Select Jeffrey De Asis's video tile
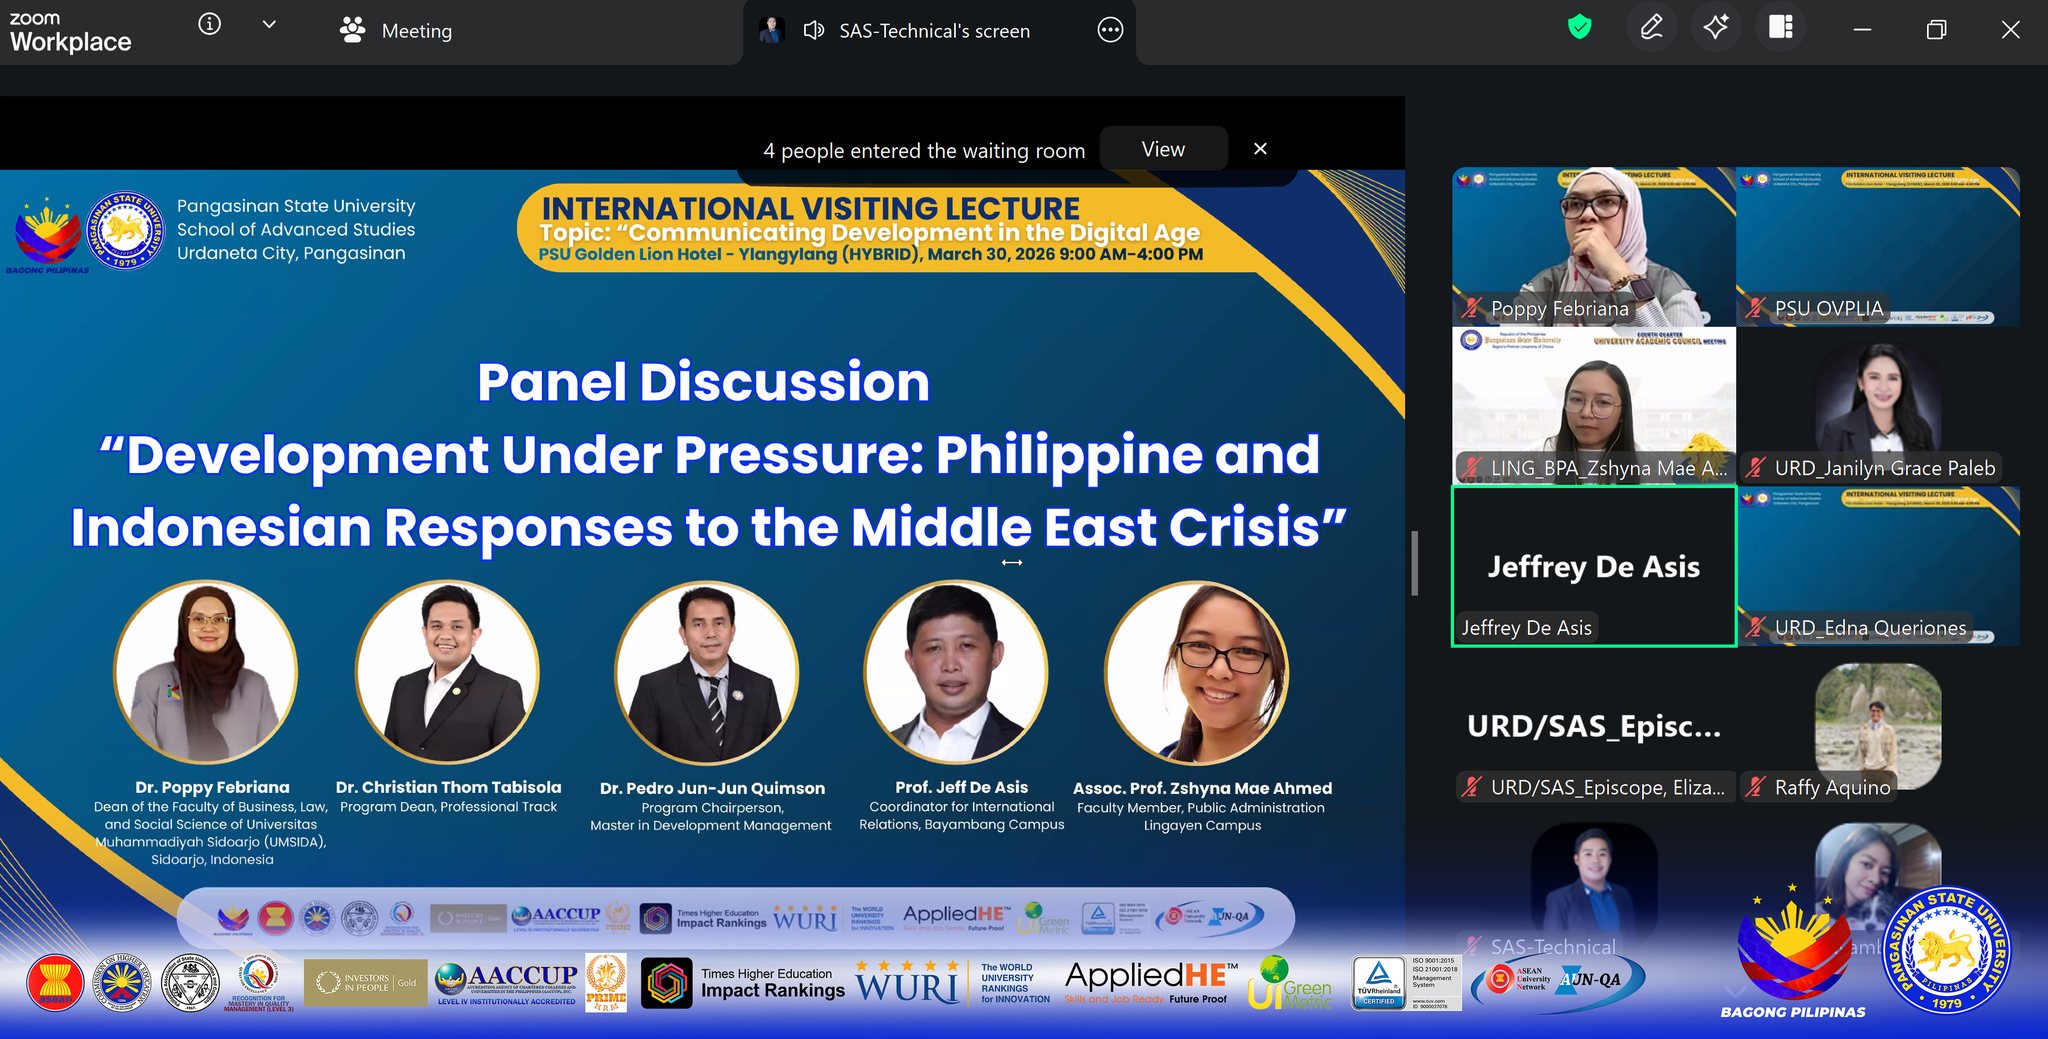The image size is (2048, 1039). [1593, 566]
